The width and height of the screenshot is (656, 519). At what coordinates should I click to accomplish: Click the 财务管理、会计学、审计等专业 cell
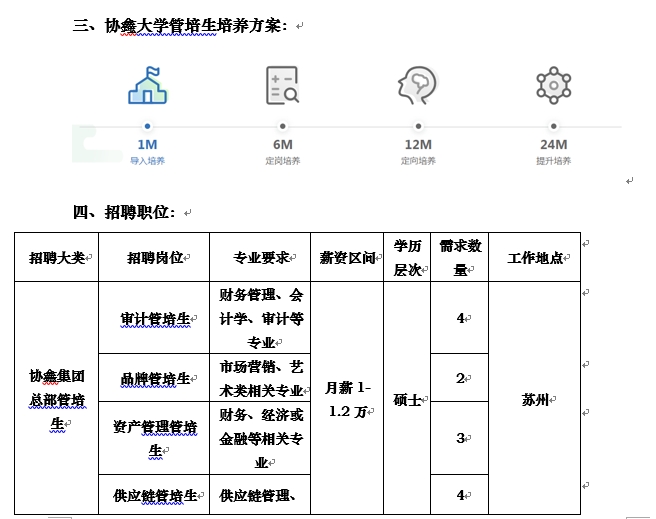(x=260, y=317)
